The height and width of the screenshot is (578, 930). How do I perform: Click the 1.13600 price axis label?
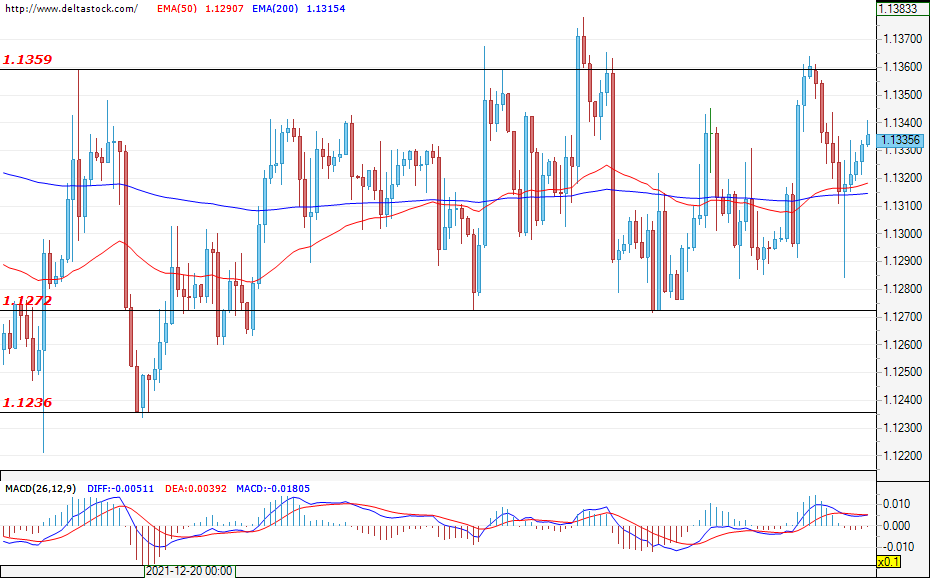pyautogui.click(x=902, y=67)
